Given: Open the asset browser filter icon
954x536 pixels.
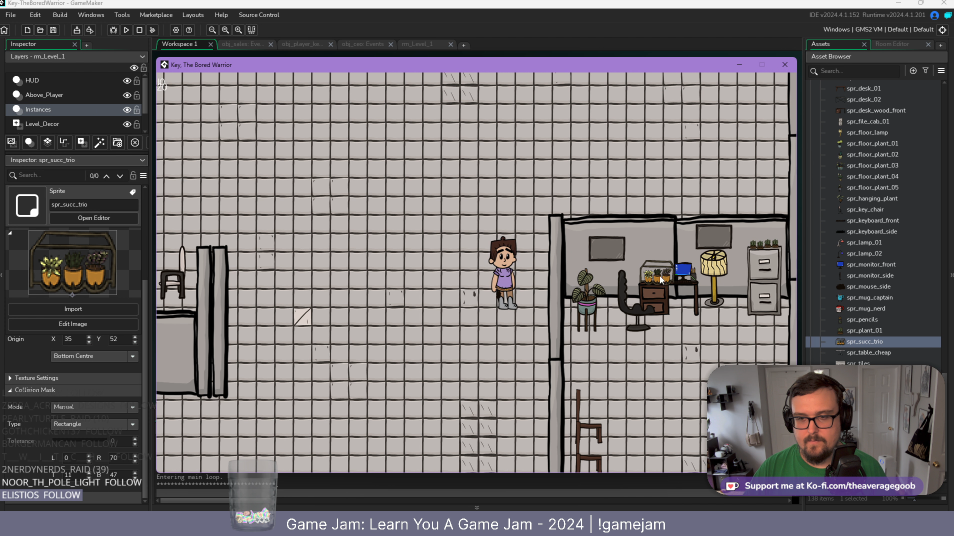Looking at the screenshot, I should pyautogui.click(x=926, y=71).
